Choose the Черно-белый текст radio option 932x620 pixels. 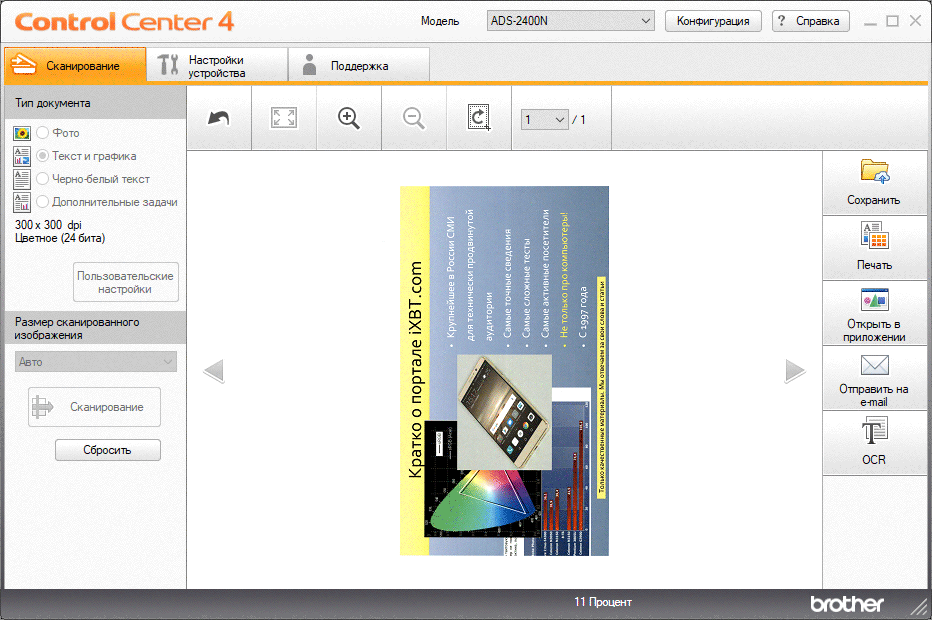pyautogui.click(x=43, y=178)
